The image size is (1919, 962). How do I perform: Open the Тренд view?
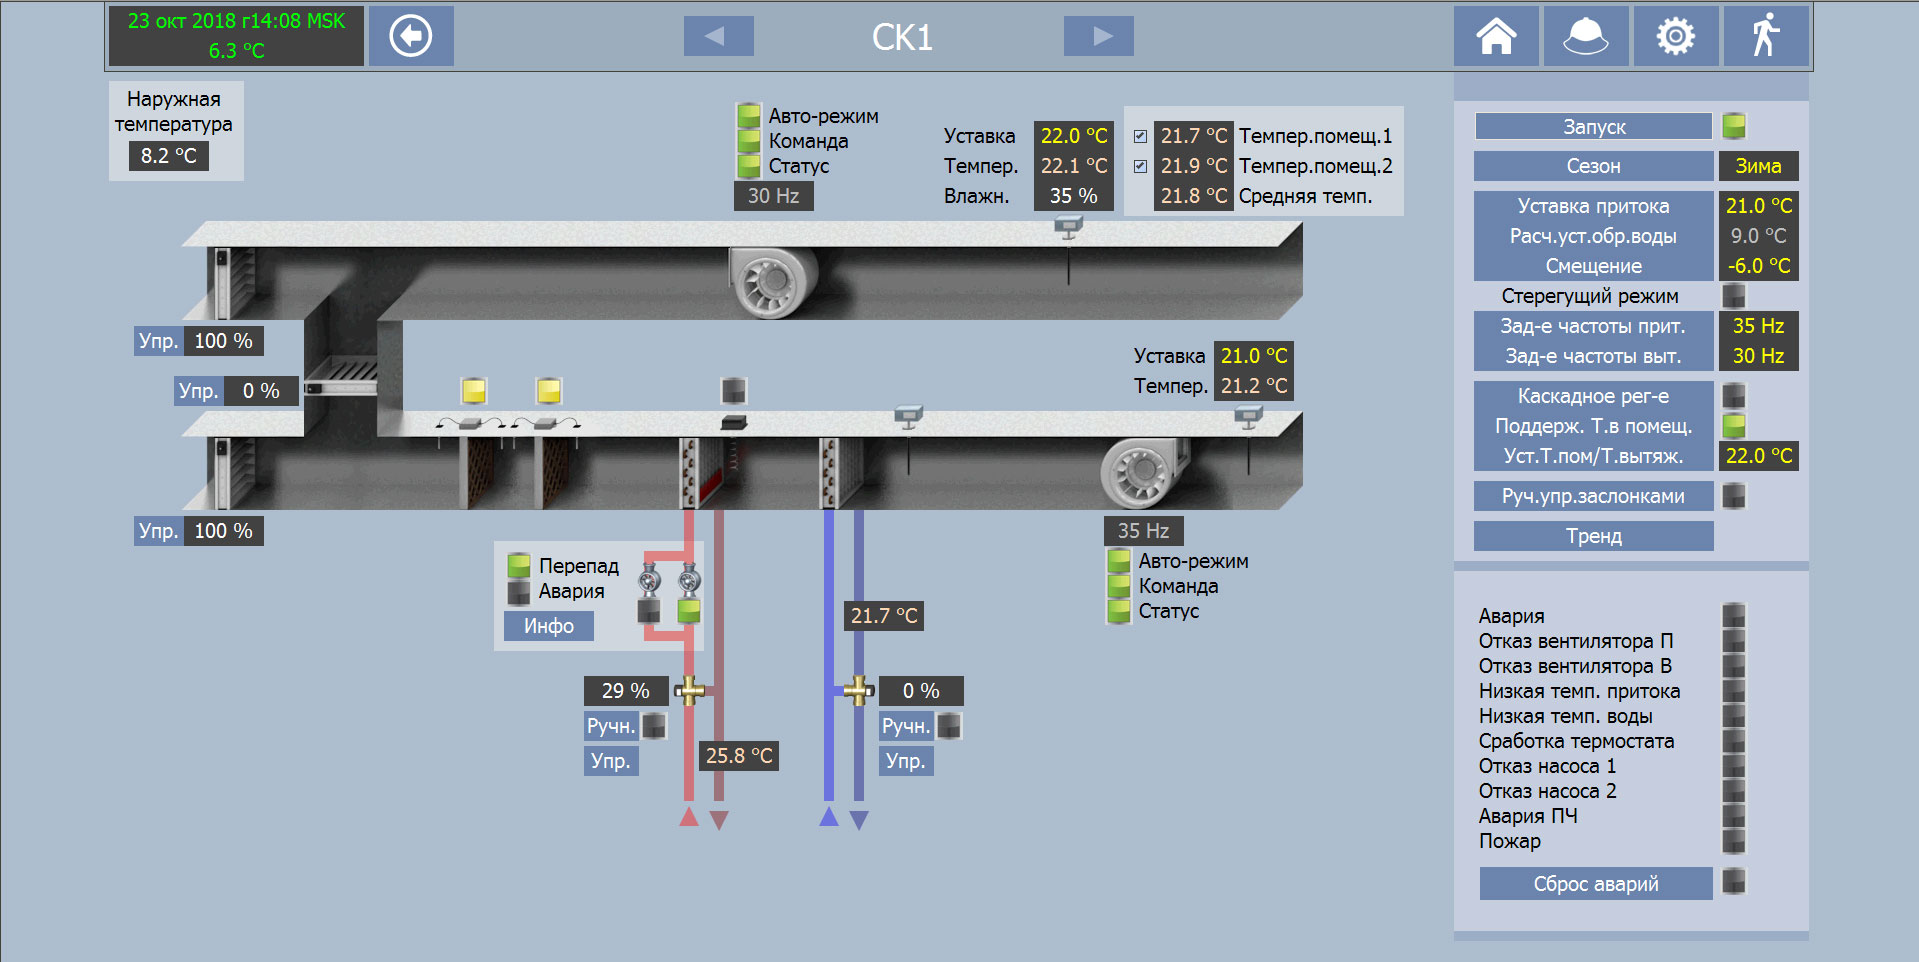pos(1593,536)
